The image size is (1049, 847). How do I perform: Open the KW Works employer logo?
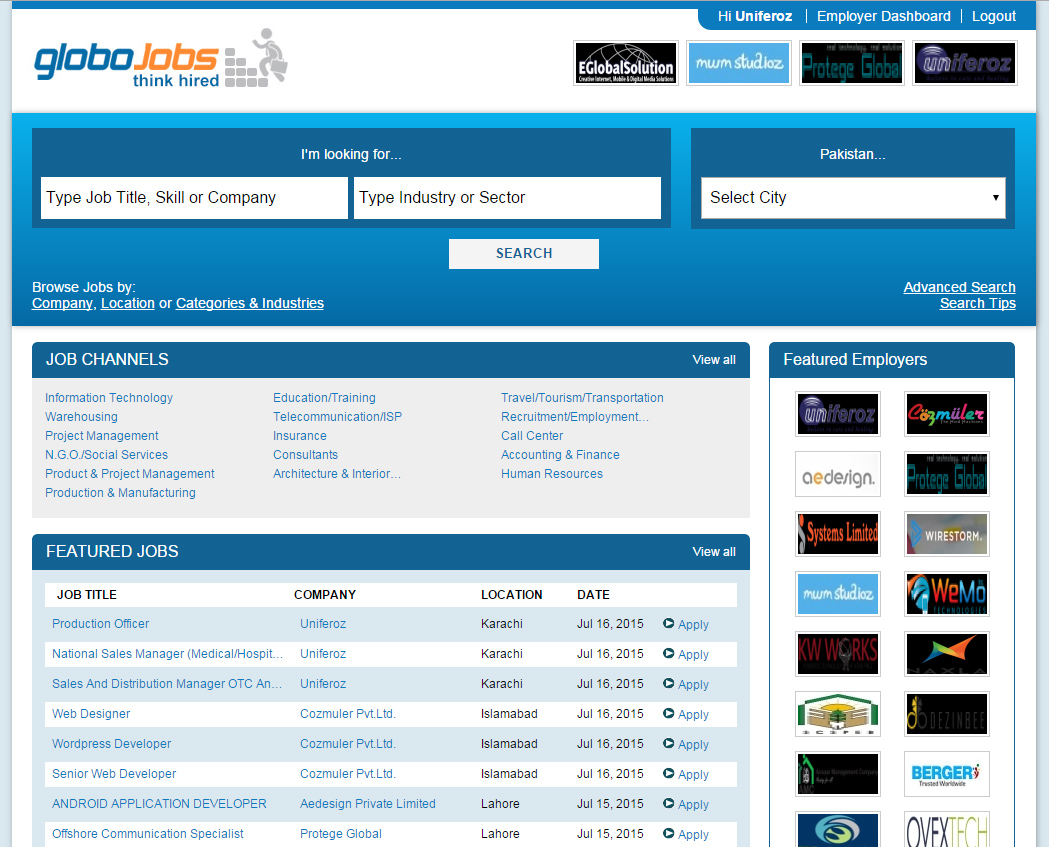coord(837,654)
